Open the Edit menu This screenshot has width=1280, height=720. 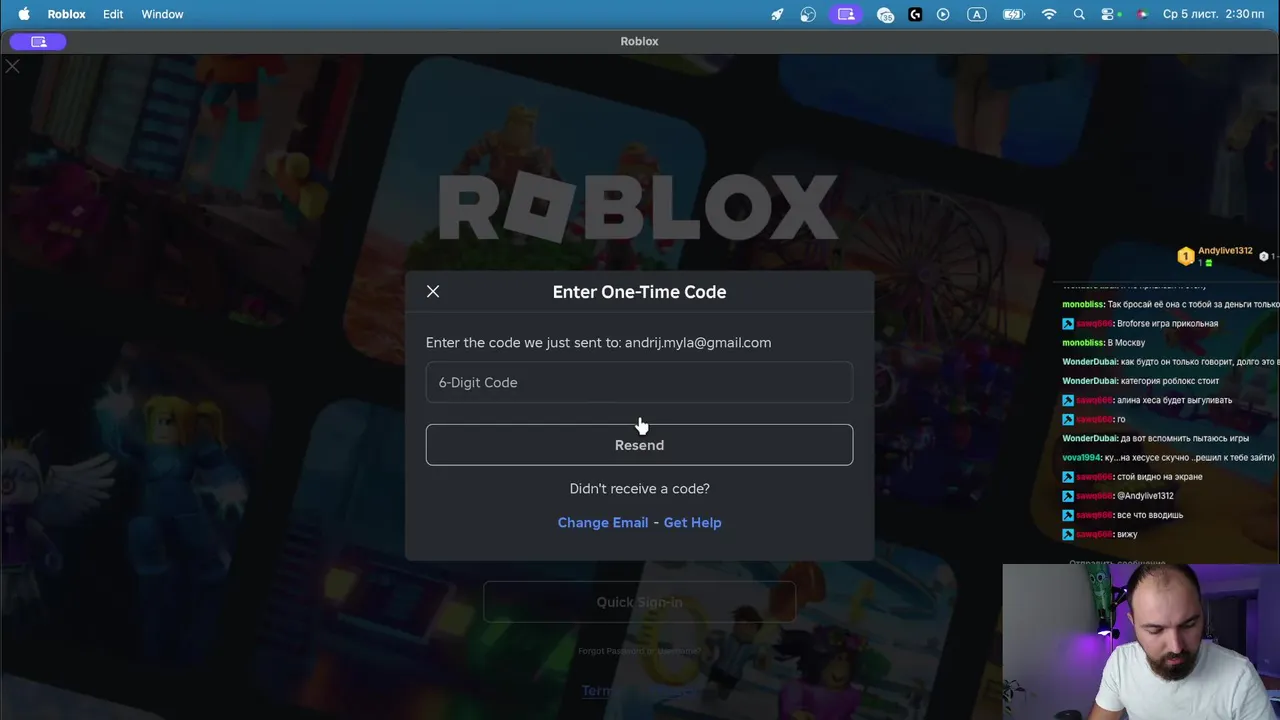tap(113, 14)
